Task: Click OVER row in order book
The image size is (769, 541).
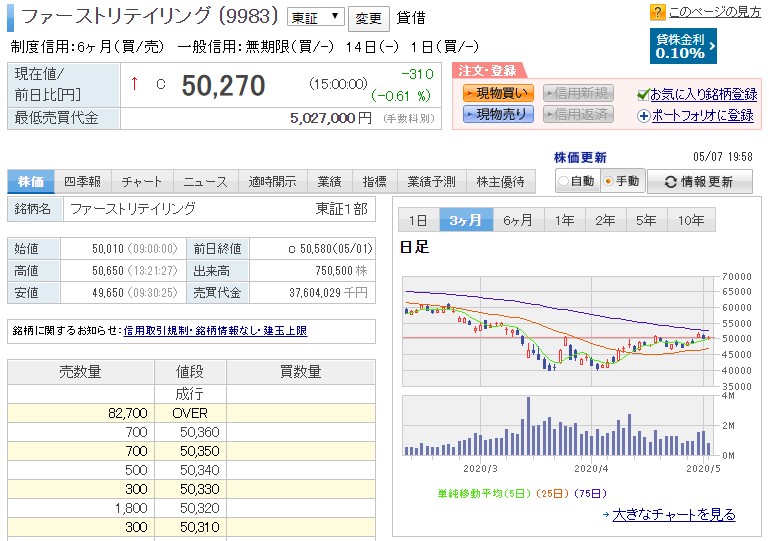Action: tap(191, 413)
